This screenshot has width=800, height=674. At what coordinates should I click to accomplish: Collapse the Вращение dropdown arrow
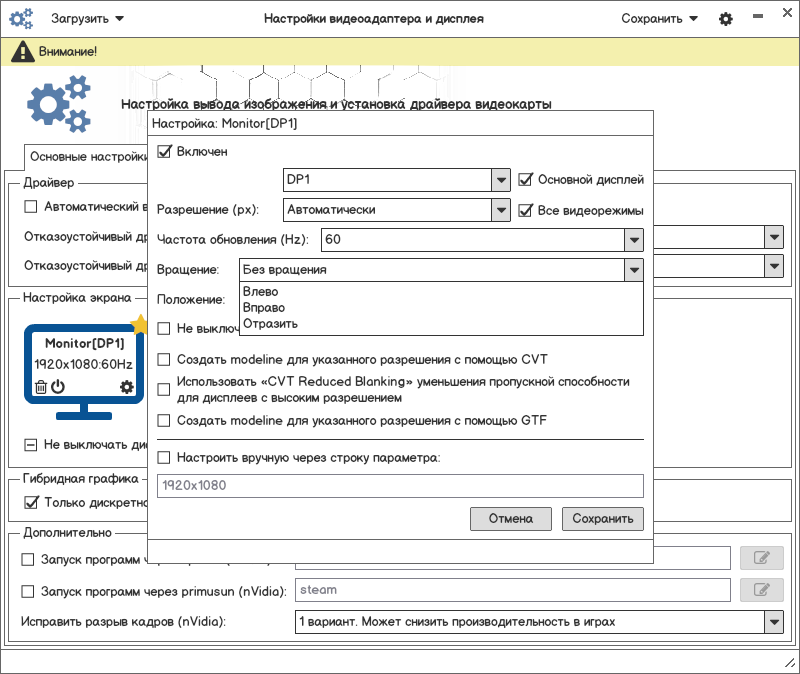coord(634,270)
